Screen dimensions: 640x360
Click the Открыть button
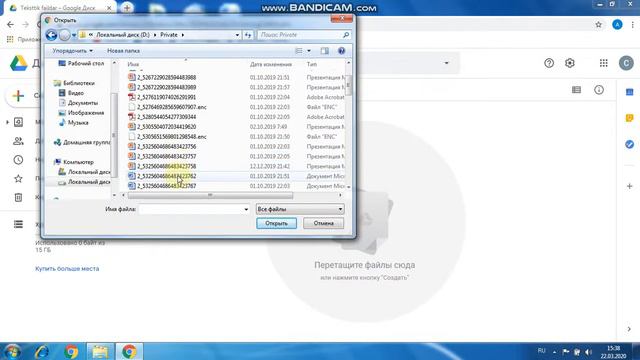coord(276,223)
